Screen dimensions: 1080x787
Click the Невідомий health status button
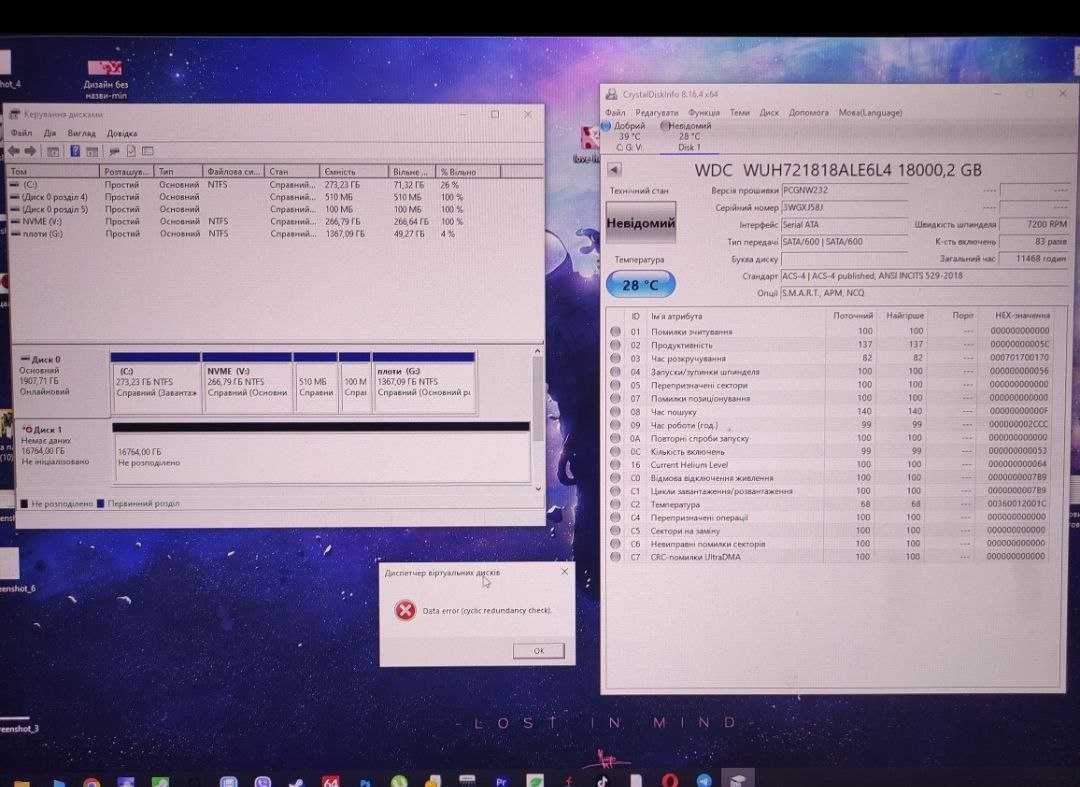(x=641, y=222)
